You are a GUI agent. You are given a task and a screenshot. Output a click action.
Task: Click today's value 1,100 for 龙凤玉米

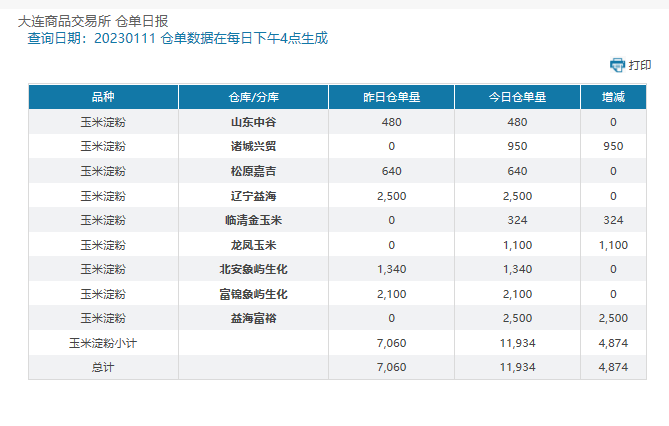tap(517, 245)
